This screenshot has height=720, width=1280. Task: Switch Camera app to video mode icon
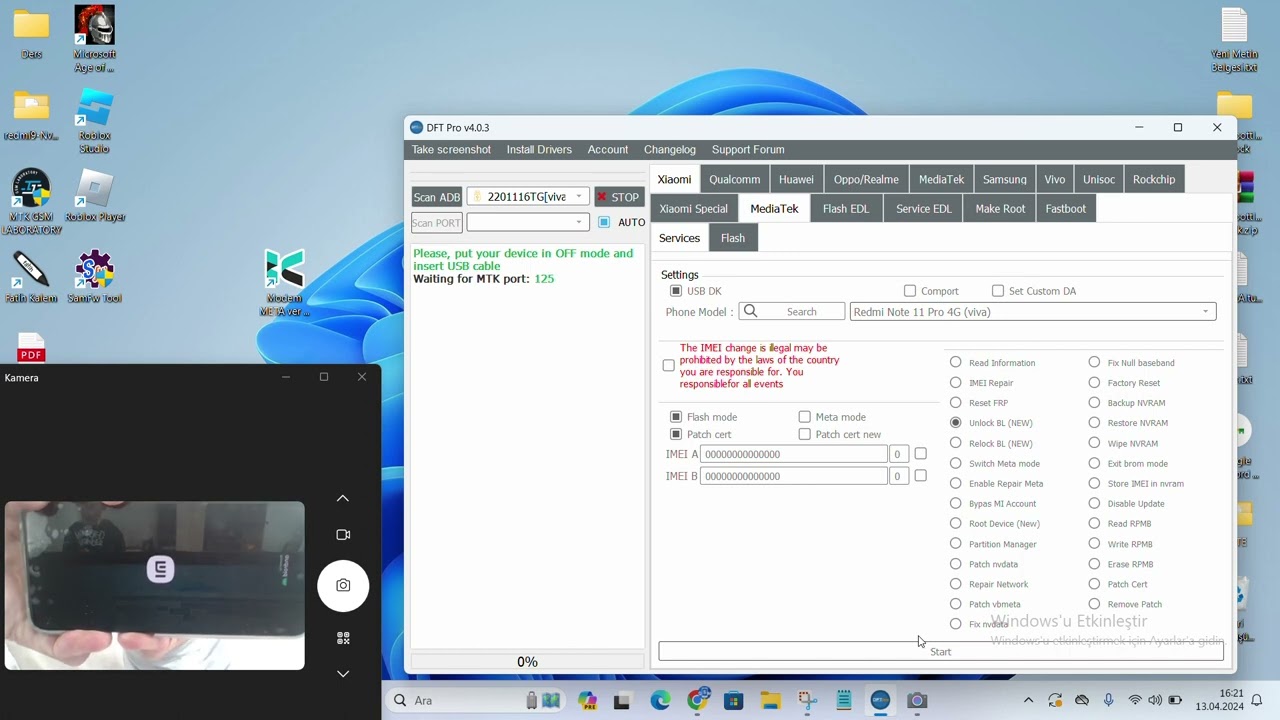(343, 535)
